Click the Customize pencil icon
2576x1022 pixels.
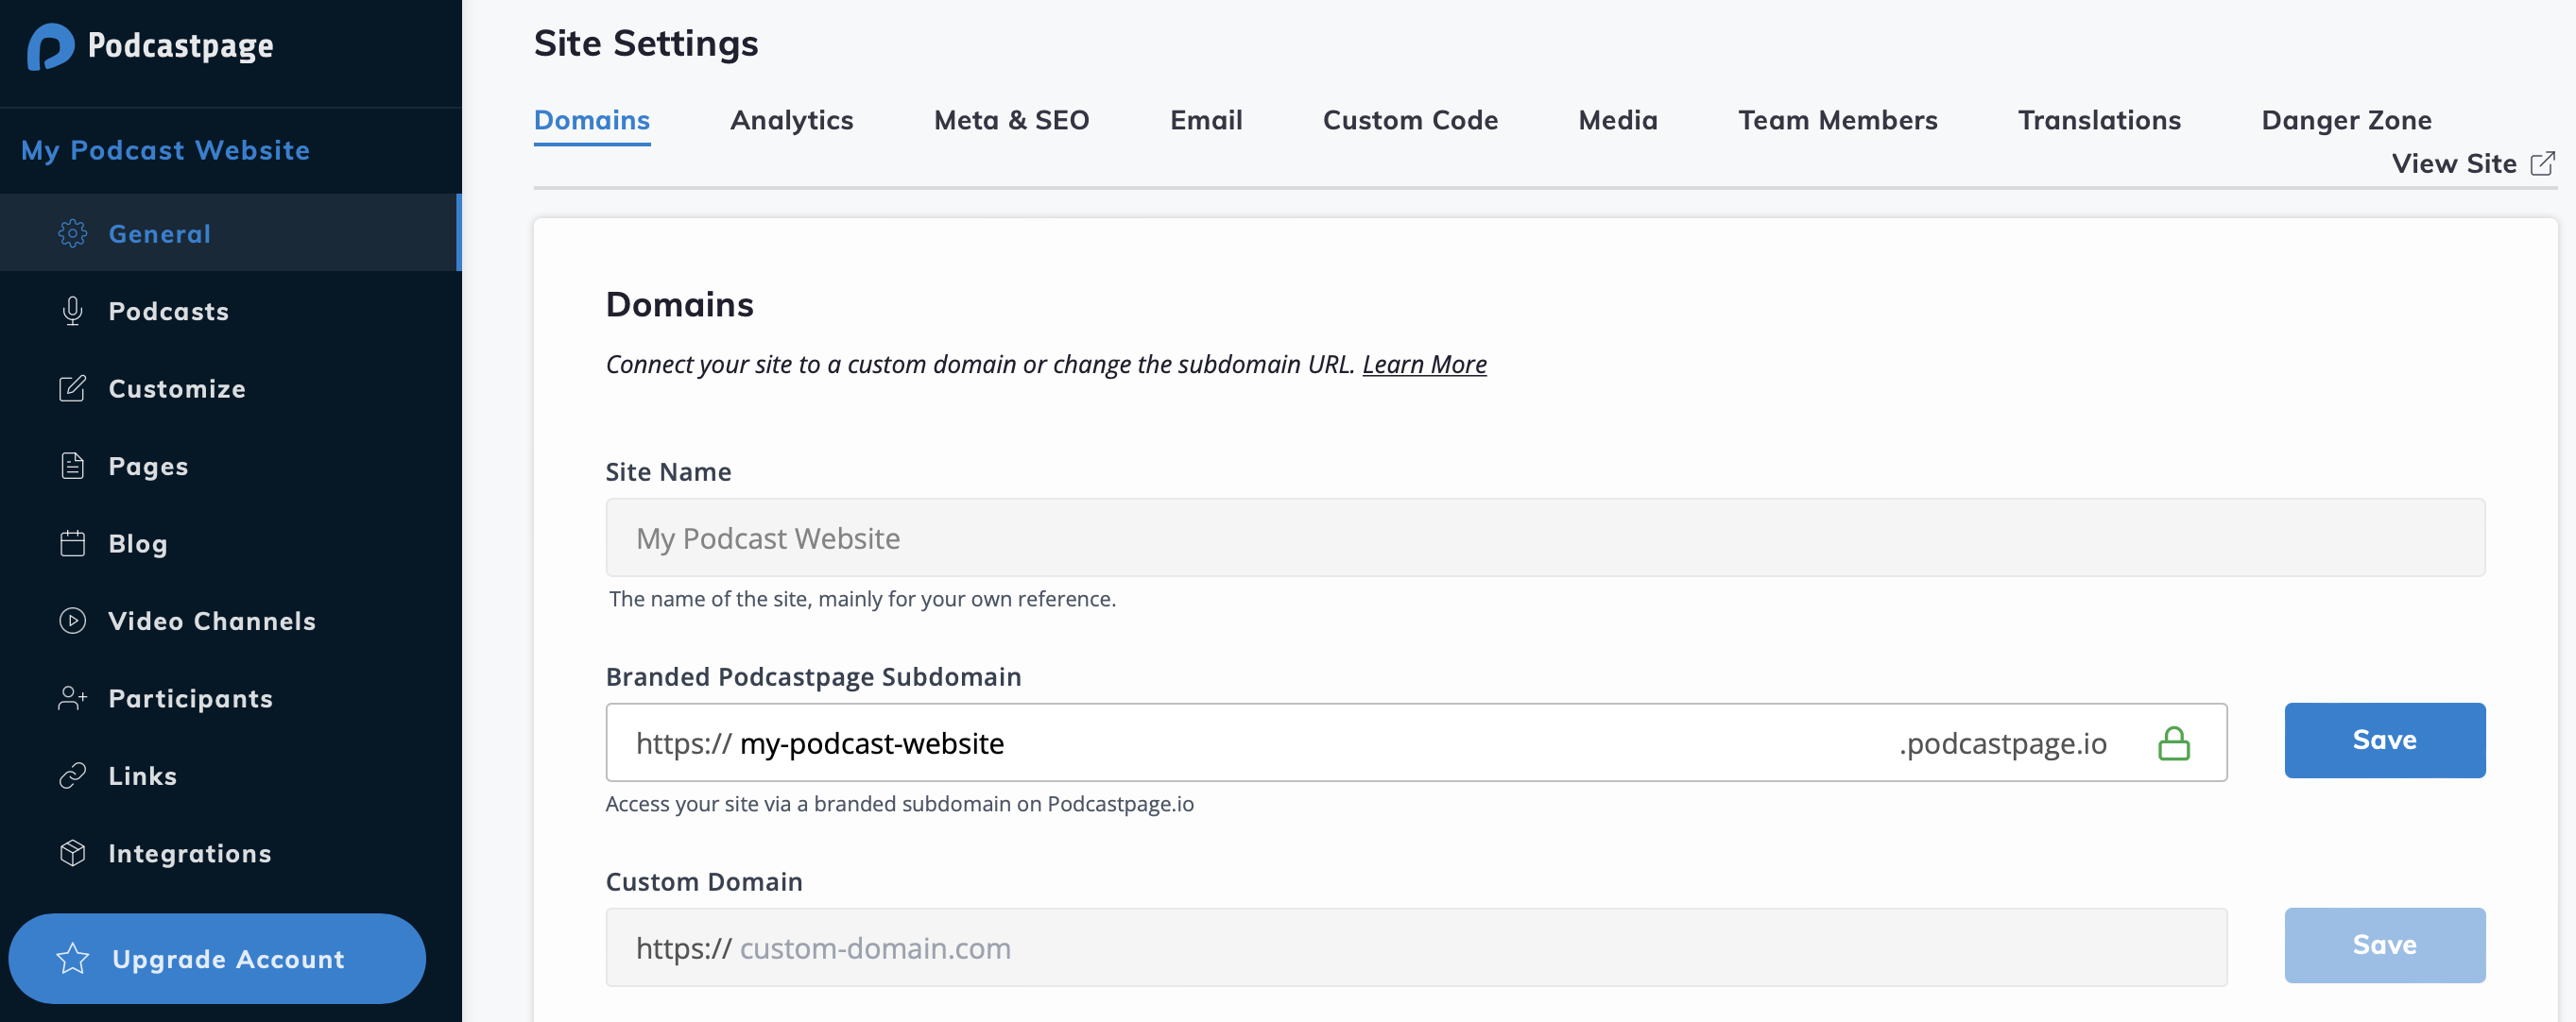pyautogui.click(x=72, y=388)
